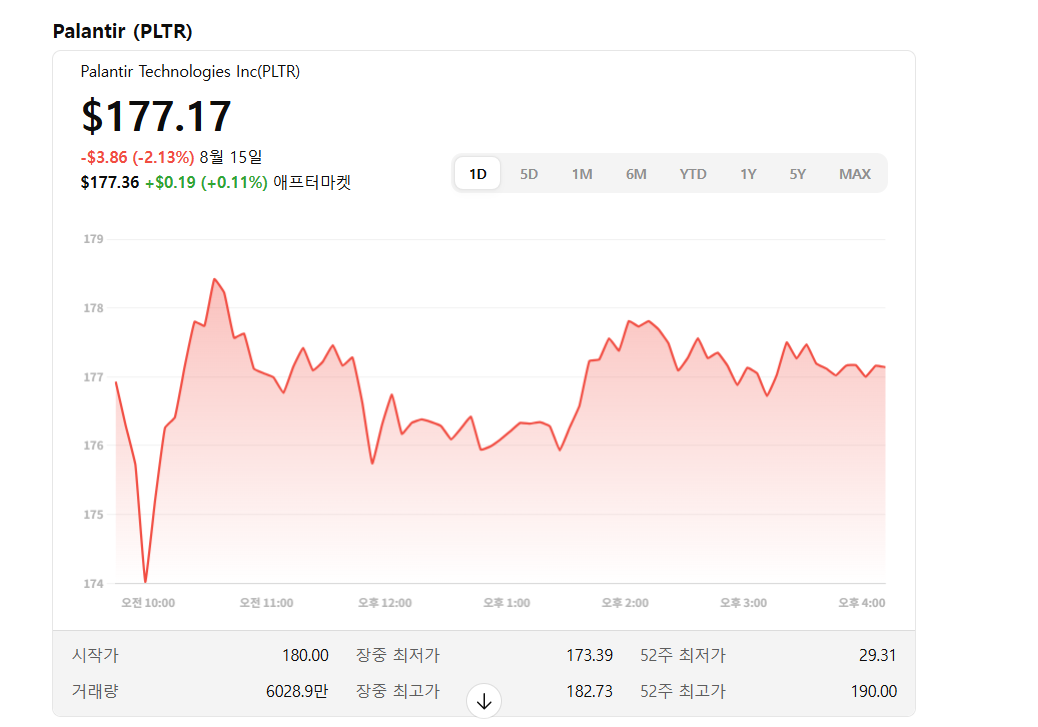Click the +$0.19 (+0.11%) after-market change
The image size is (1038, 727).
[206, 183]
